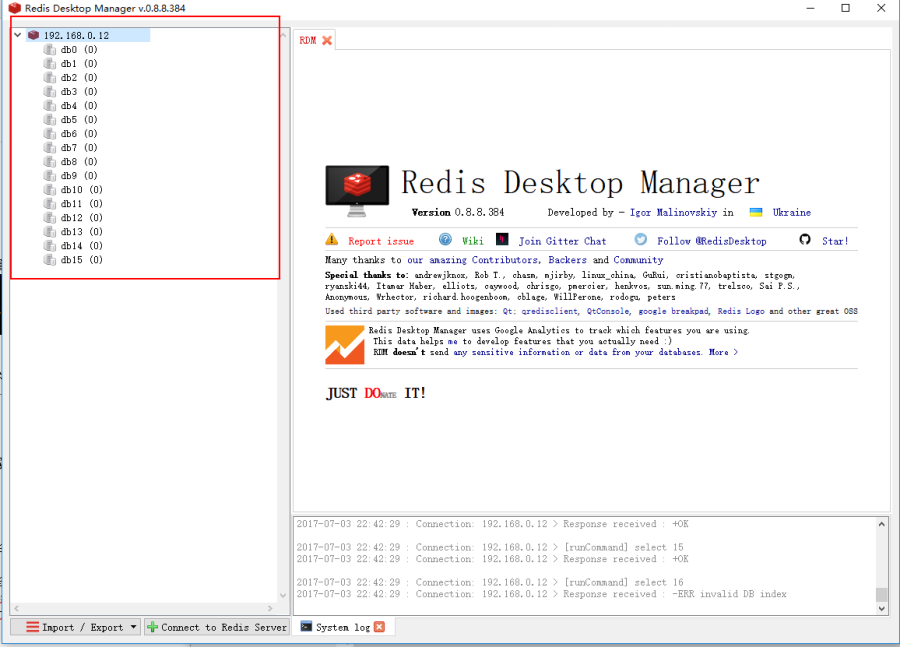This screenshot has width=900, height=647.
Task: Click the Redis Desktop Manager monitor logo
Action: (x=357, y=191)
